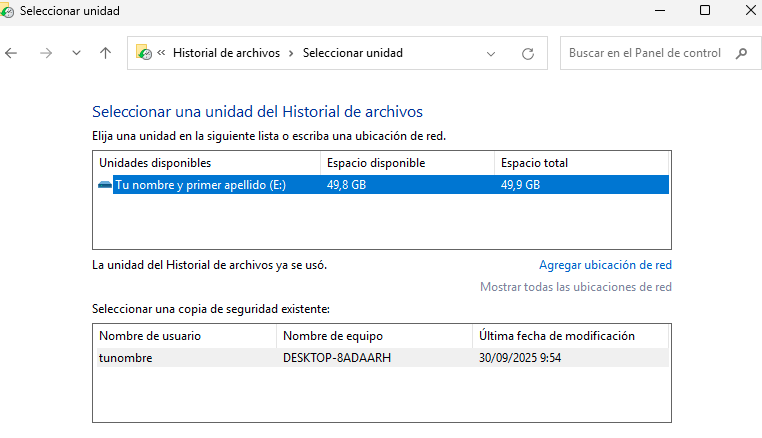Click the double chevron in breadcrumb
This screenshot has width=762, height=438.
pyautogui.click(x=161, y=53)
